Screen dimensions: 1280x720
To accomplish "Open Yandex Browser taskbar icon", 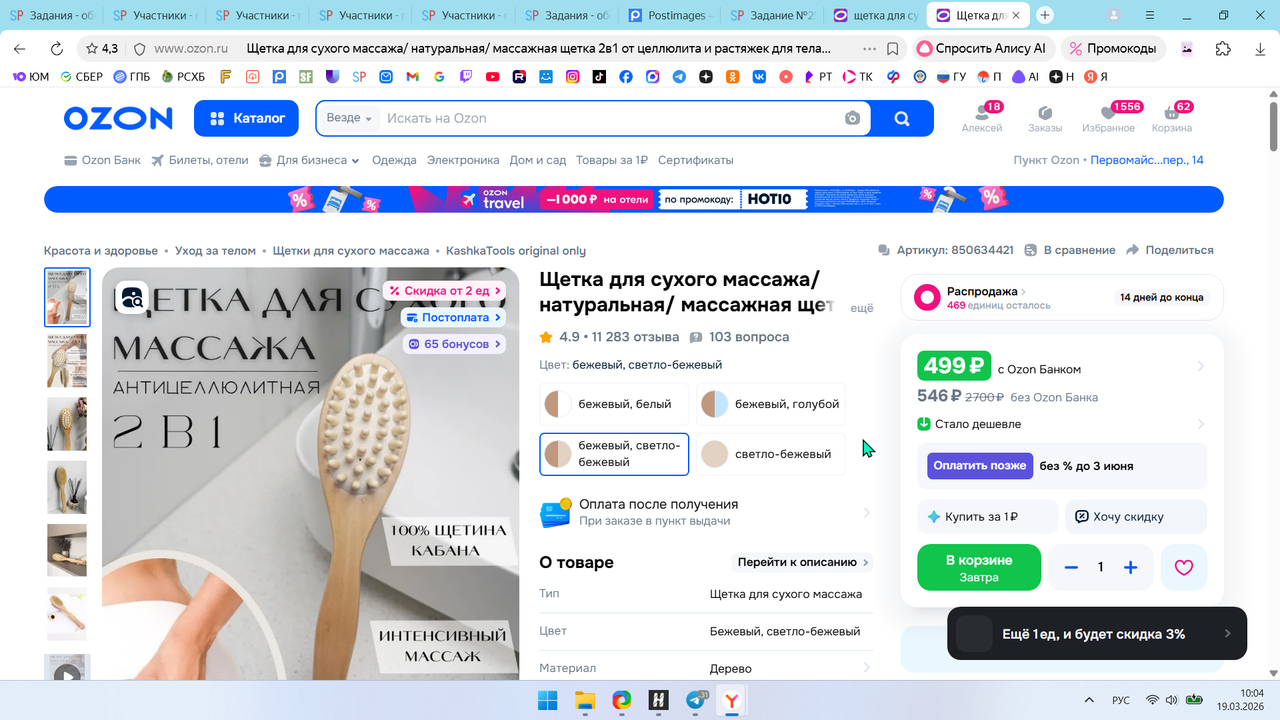I will tap(732, 700).
